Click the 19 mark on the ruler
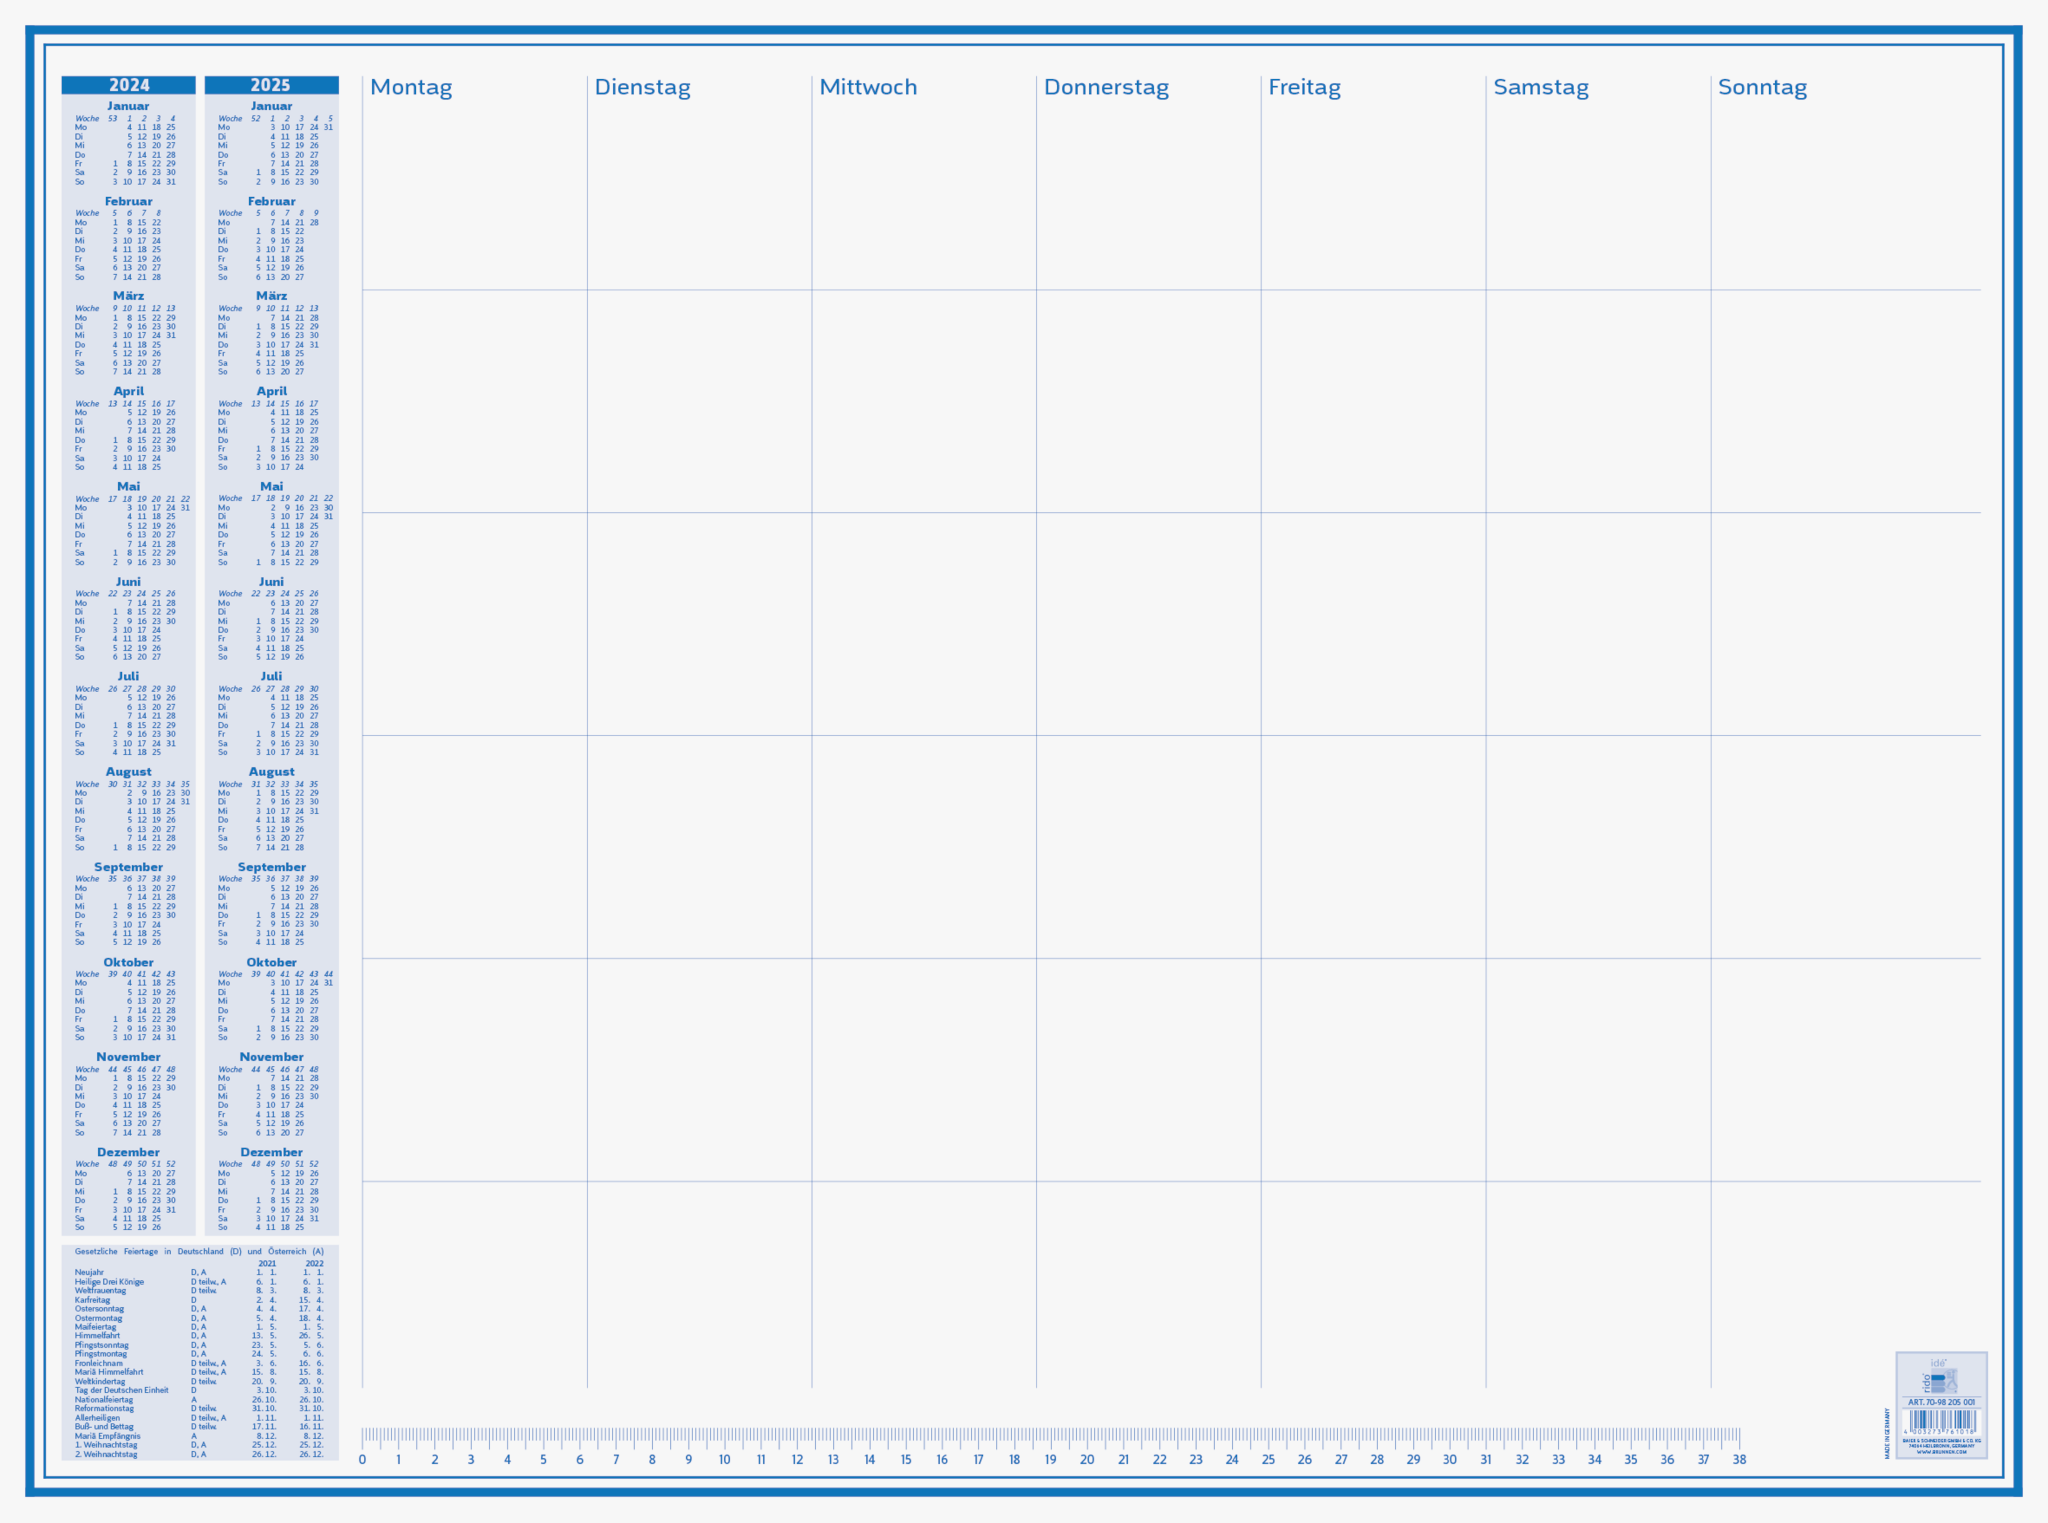2048x1523 pixels. (x=1050, y=1459)
